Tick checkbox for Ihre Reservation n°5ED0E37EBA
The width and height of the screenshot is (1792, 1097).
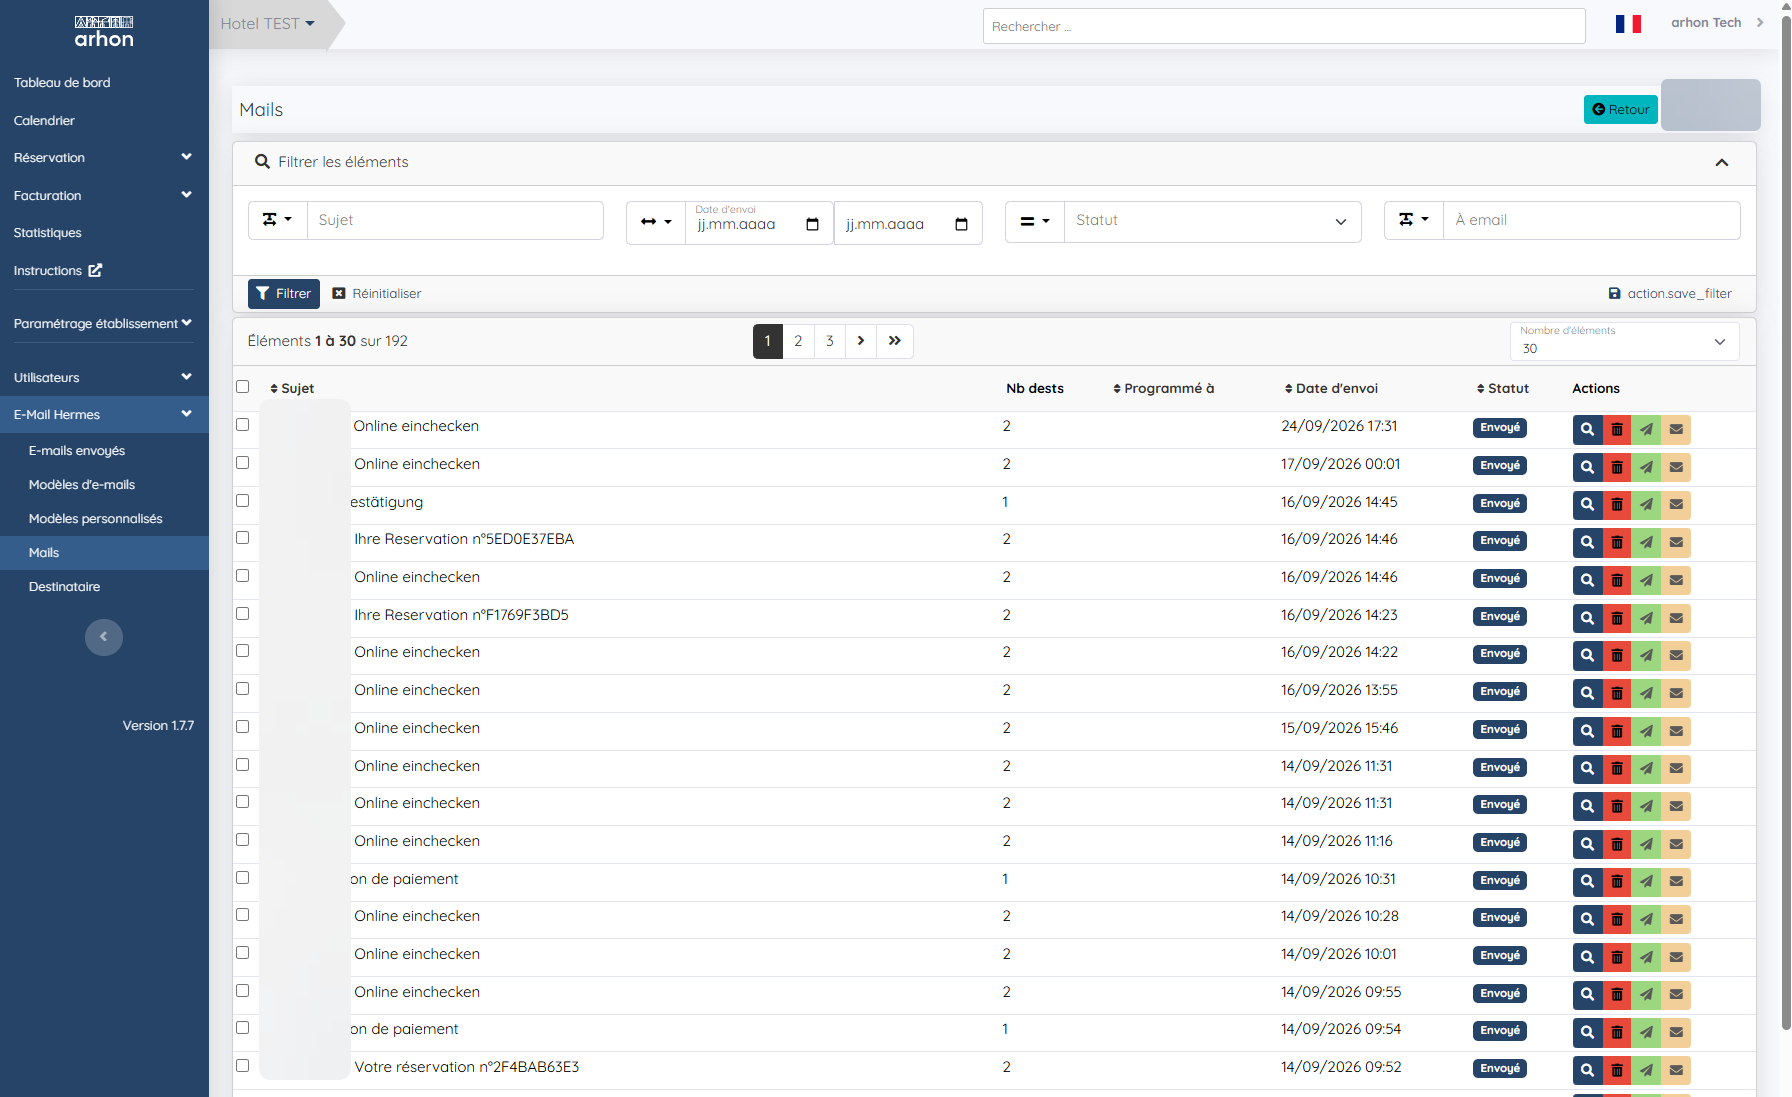(x=242, y=538)
